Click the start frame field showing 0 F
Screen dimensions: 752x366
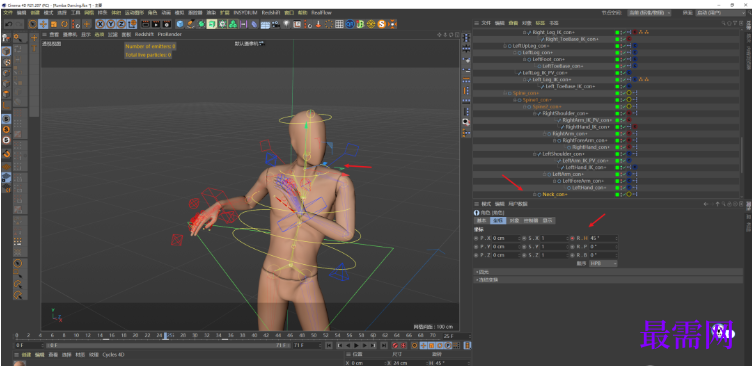(x=30, y=345)
